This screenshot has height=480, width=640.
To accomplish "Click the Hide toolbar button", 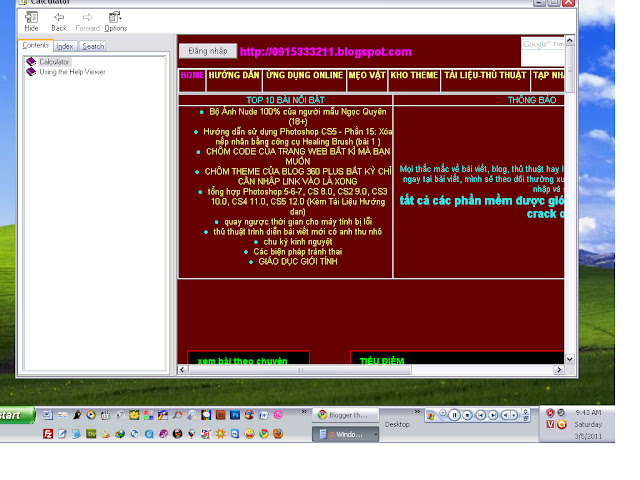I will pos(31,21).
